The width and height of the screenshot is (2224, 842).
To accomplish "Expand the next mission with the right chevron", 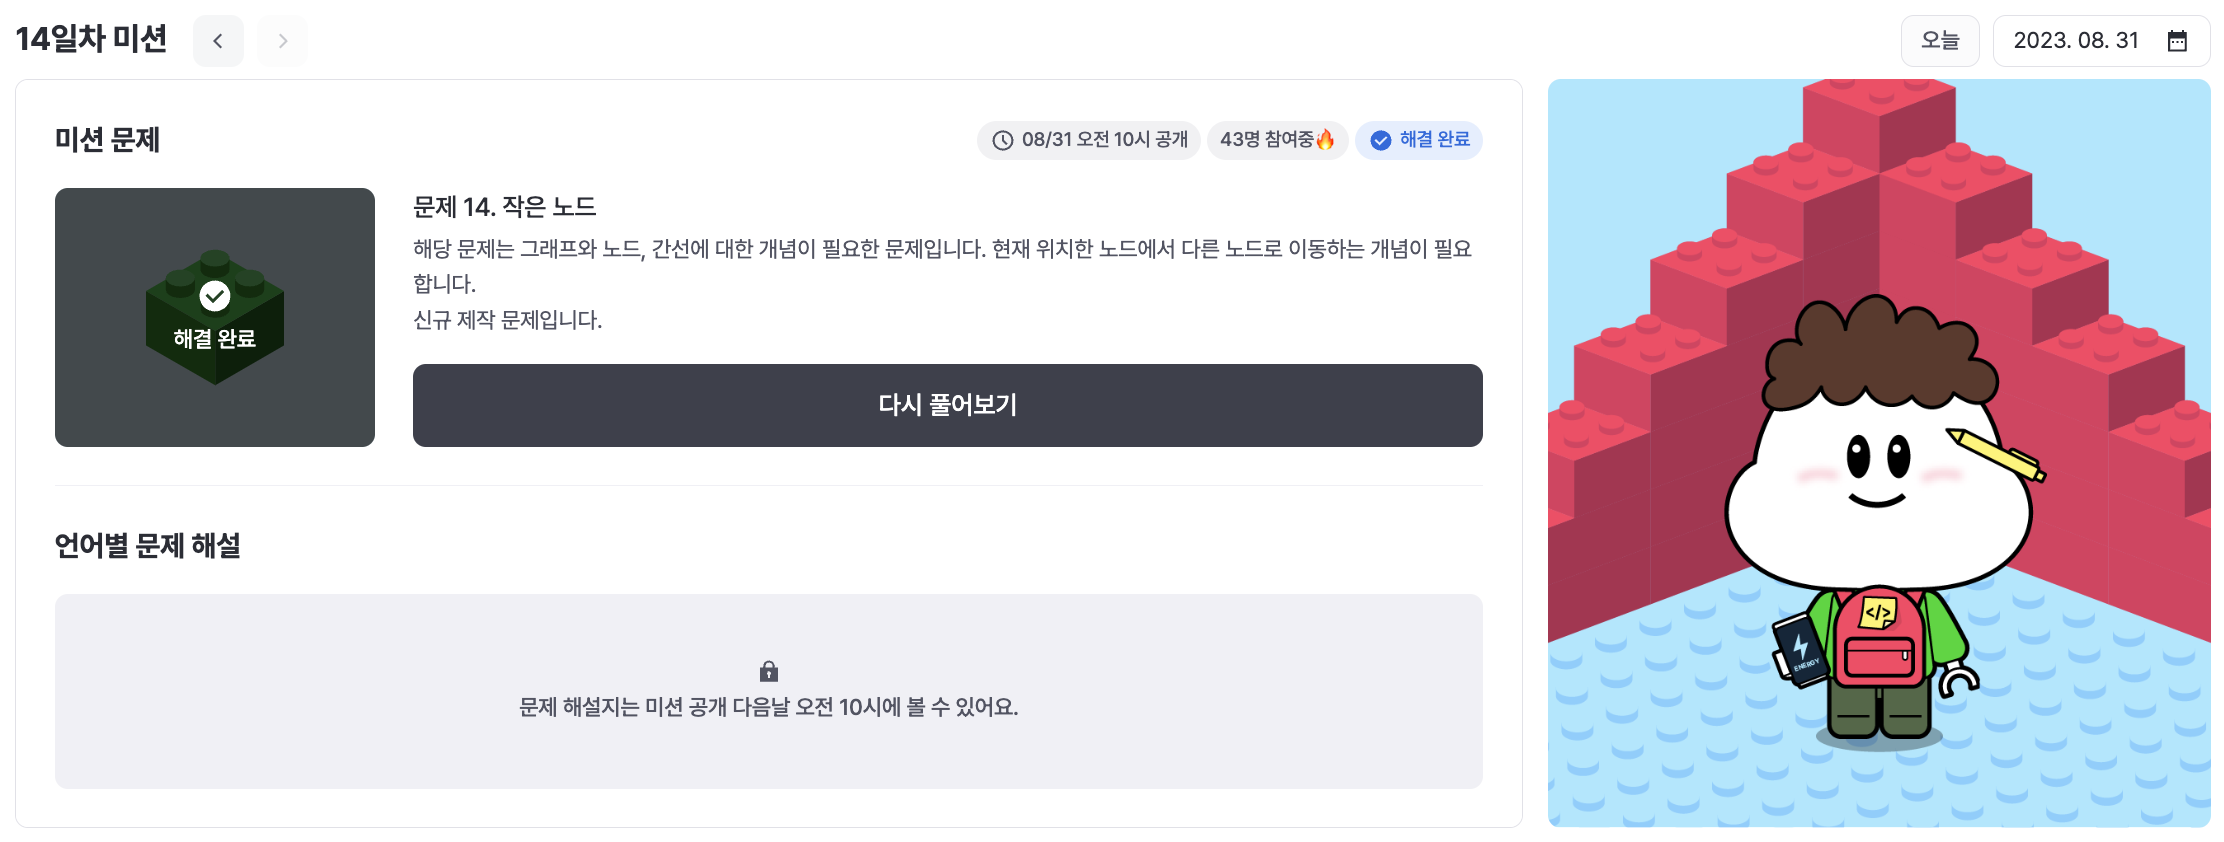I will [282, 41].
